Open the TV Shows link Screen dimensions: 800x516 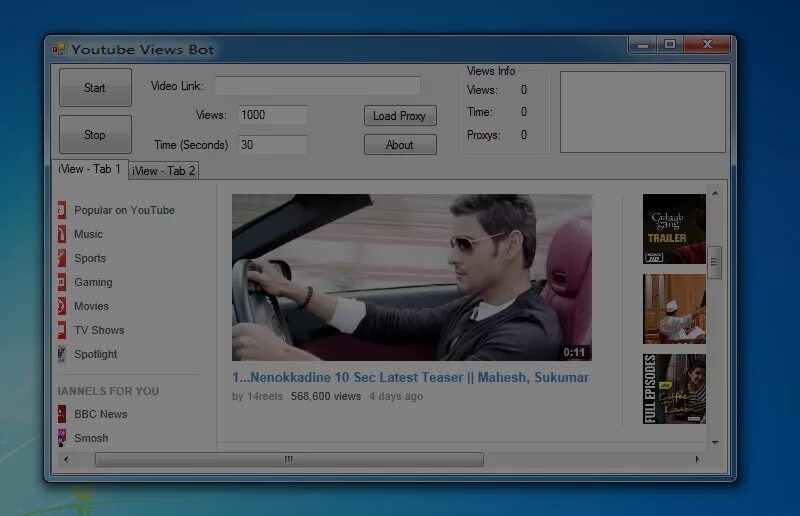(x=99, y=330)
